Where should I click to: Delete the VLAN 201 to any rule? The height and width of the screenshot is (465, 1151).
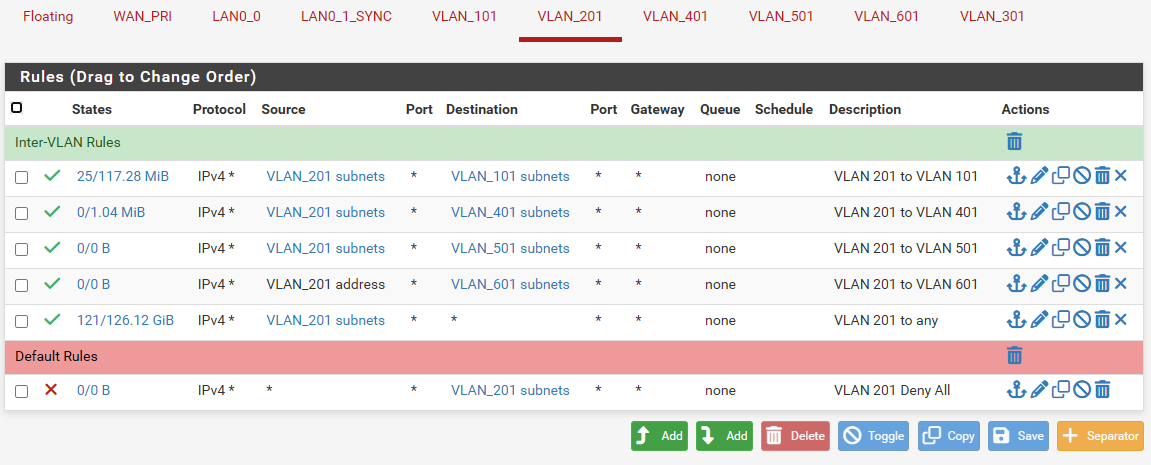click(1102, 321)
